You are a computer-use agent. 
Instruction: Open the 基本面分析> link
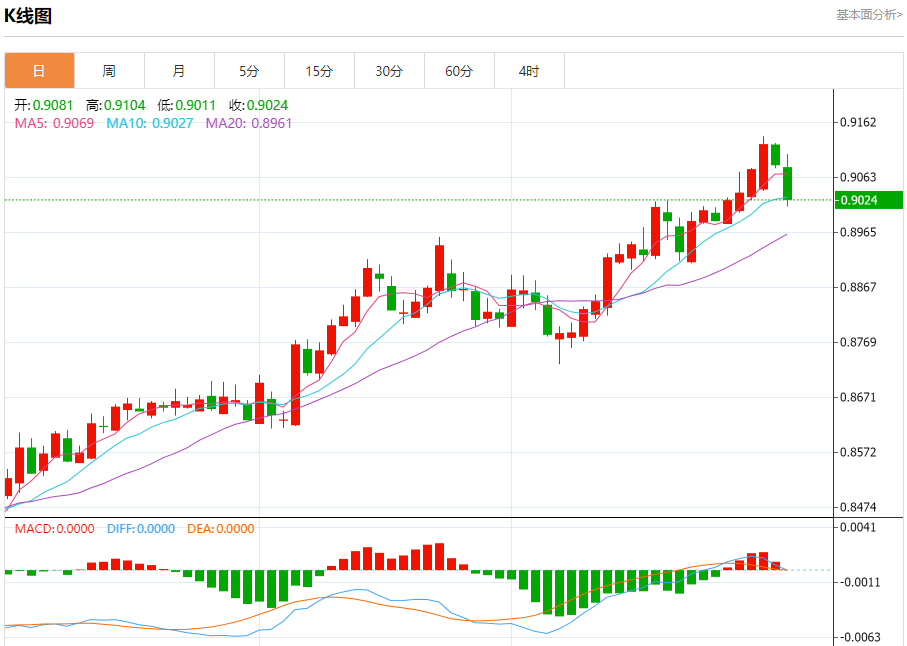[x=869, y=15]
